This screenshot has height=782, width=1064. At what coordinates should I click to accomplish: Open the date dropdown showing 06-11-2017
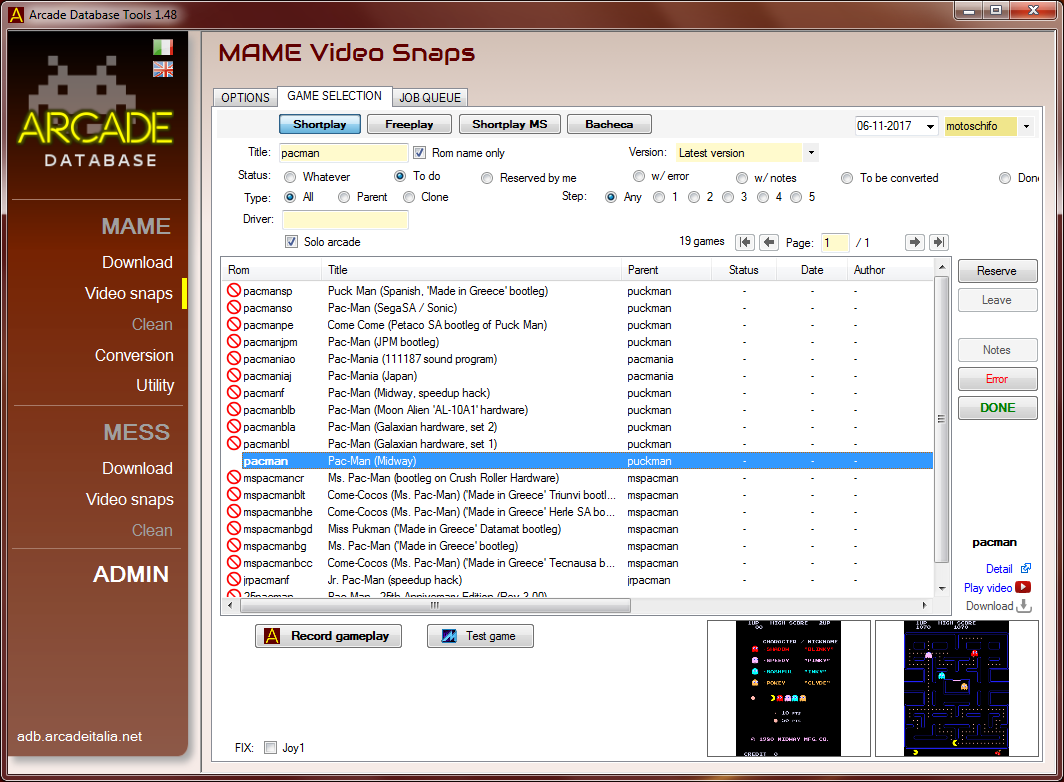pos(930,126)
